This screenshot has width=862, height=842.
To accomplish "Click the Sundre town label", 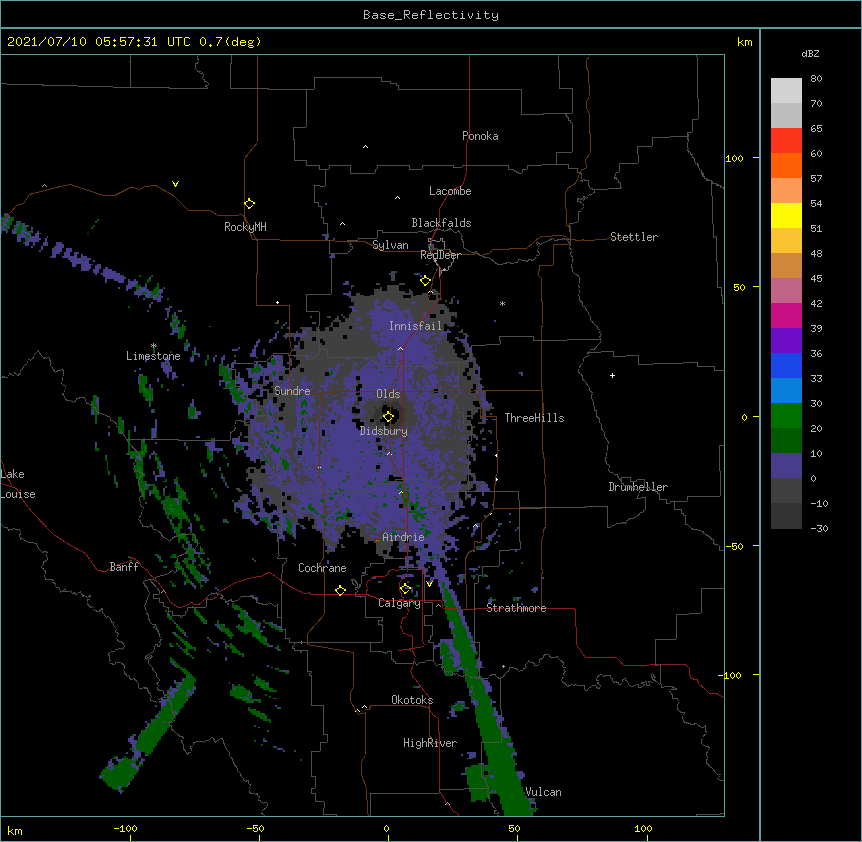I will click(x=292, y=391).
